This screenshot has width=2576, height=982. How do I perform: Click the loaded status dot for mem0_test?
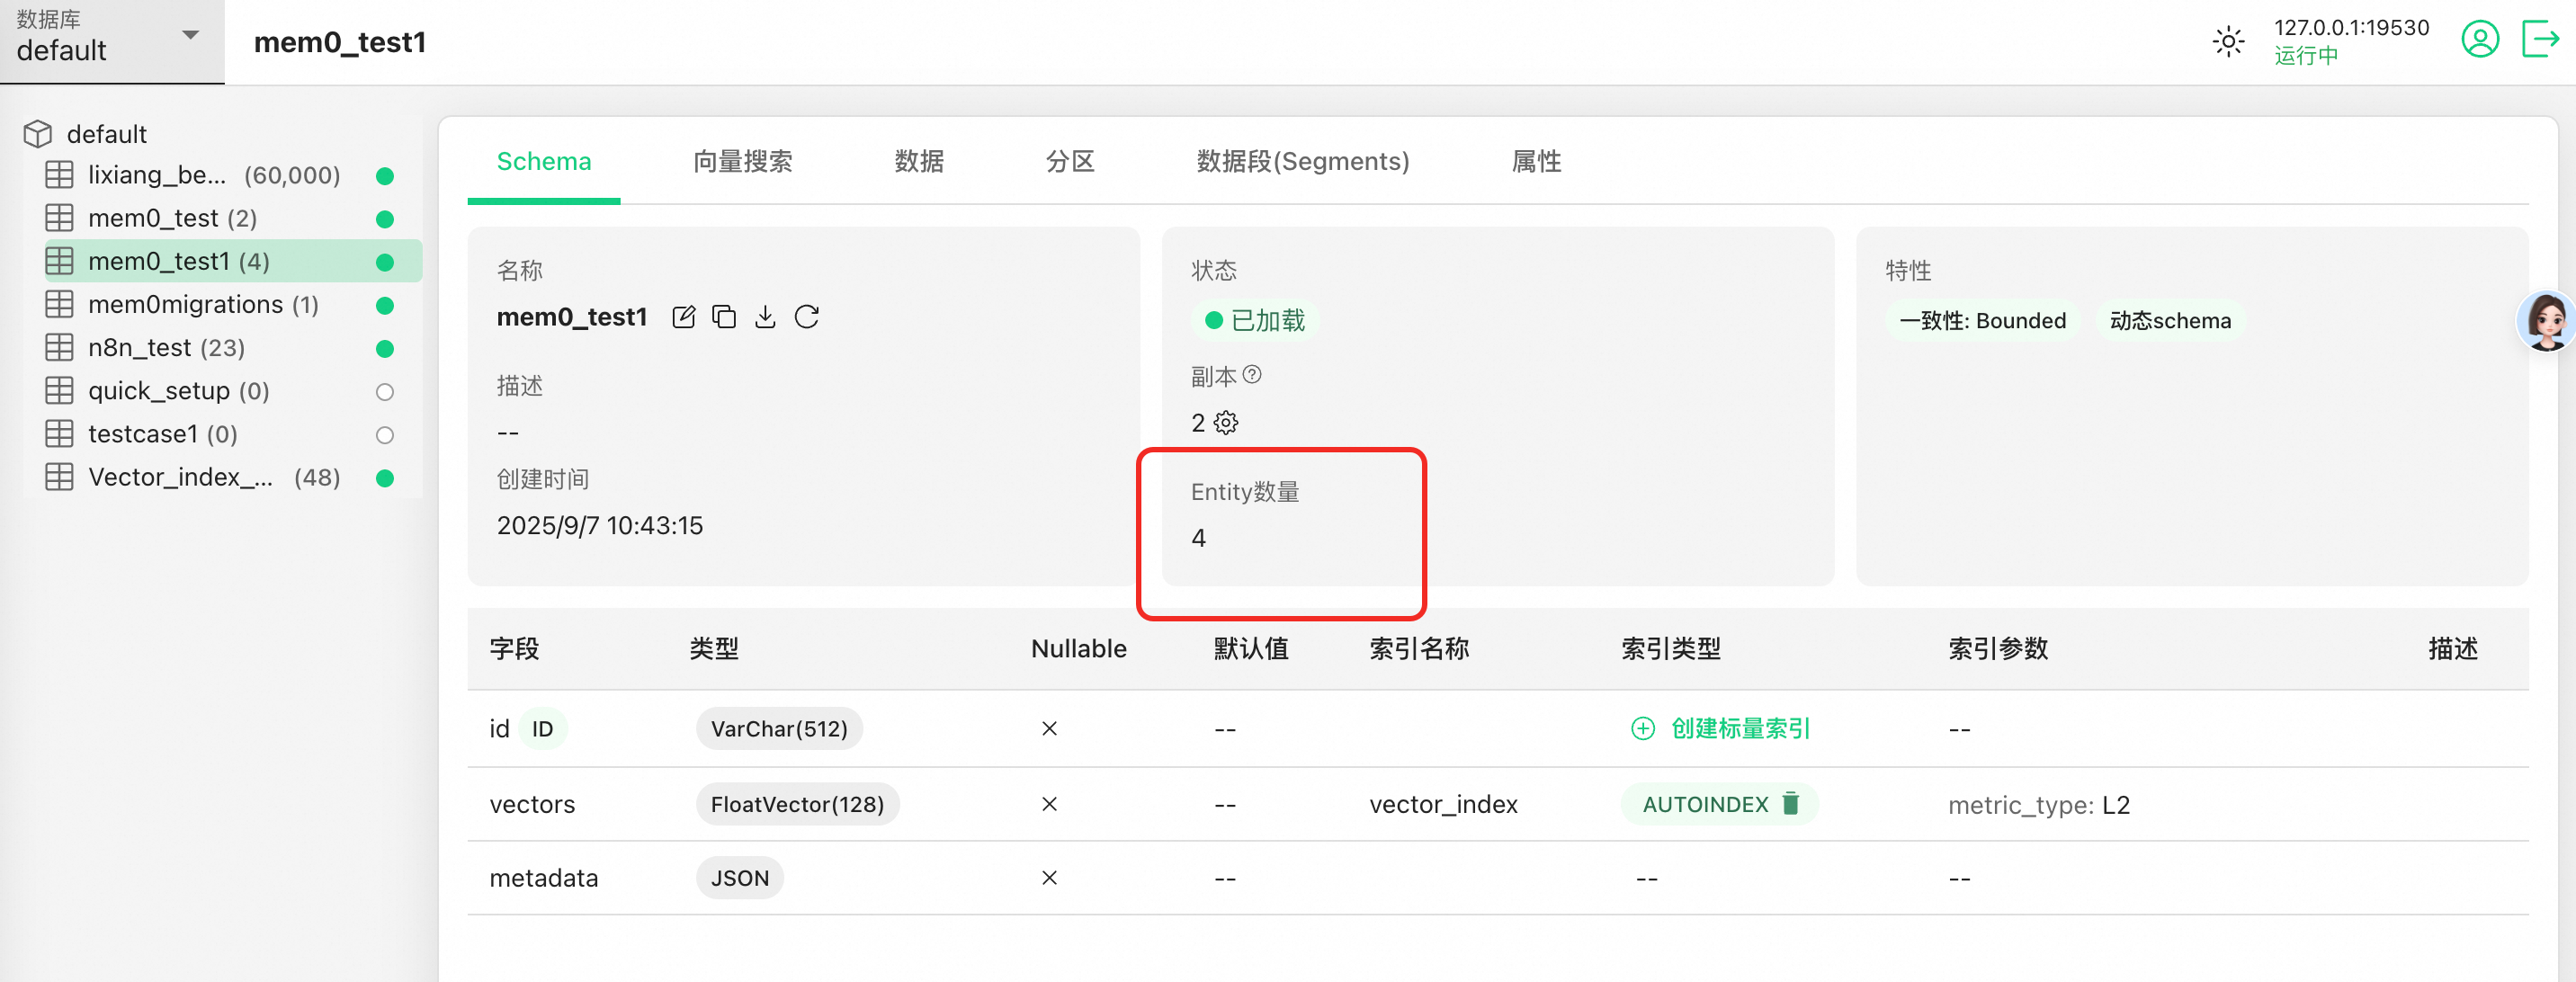[x=384, y=219]
